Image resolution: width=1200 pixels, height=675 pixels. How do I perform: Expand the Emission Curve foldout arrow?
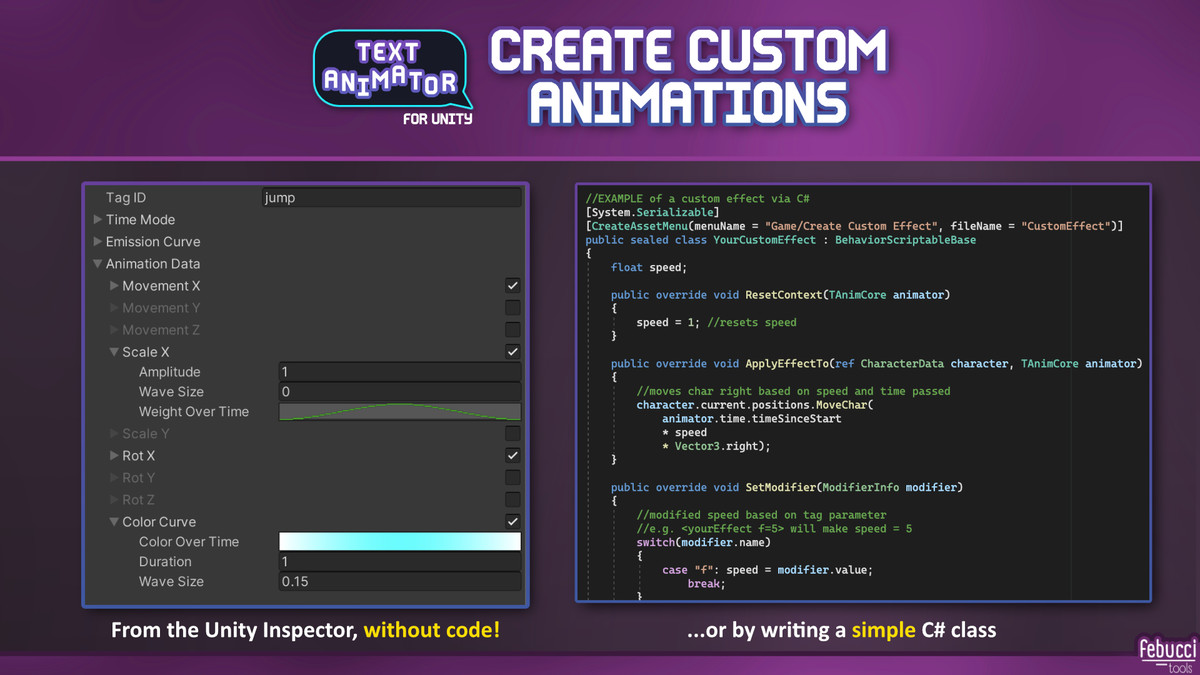pos(98,242)
